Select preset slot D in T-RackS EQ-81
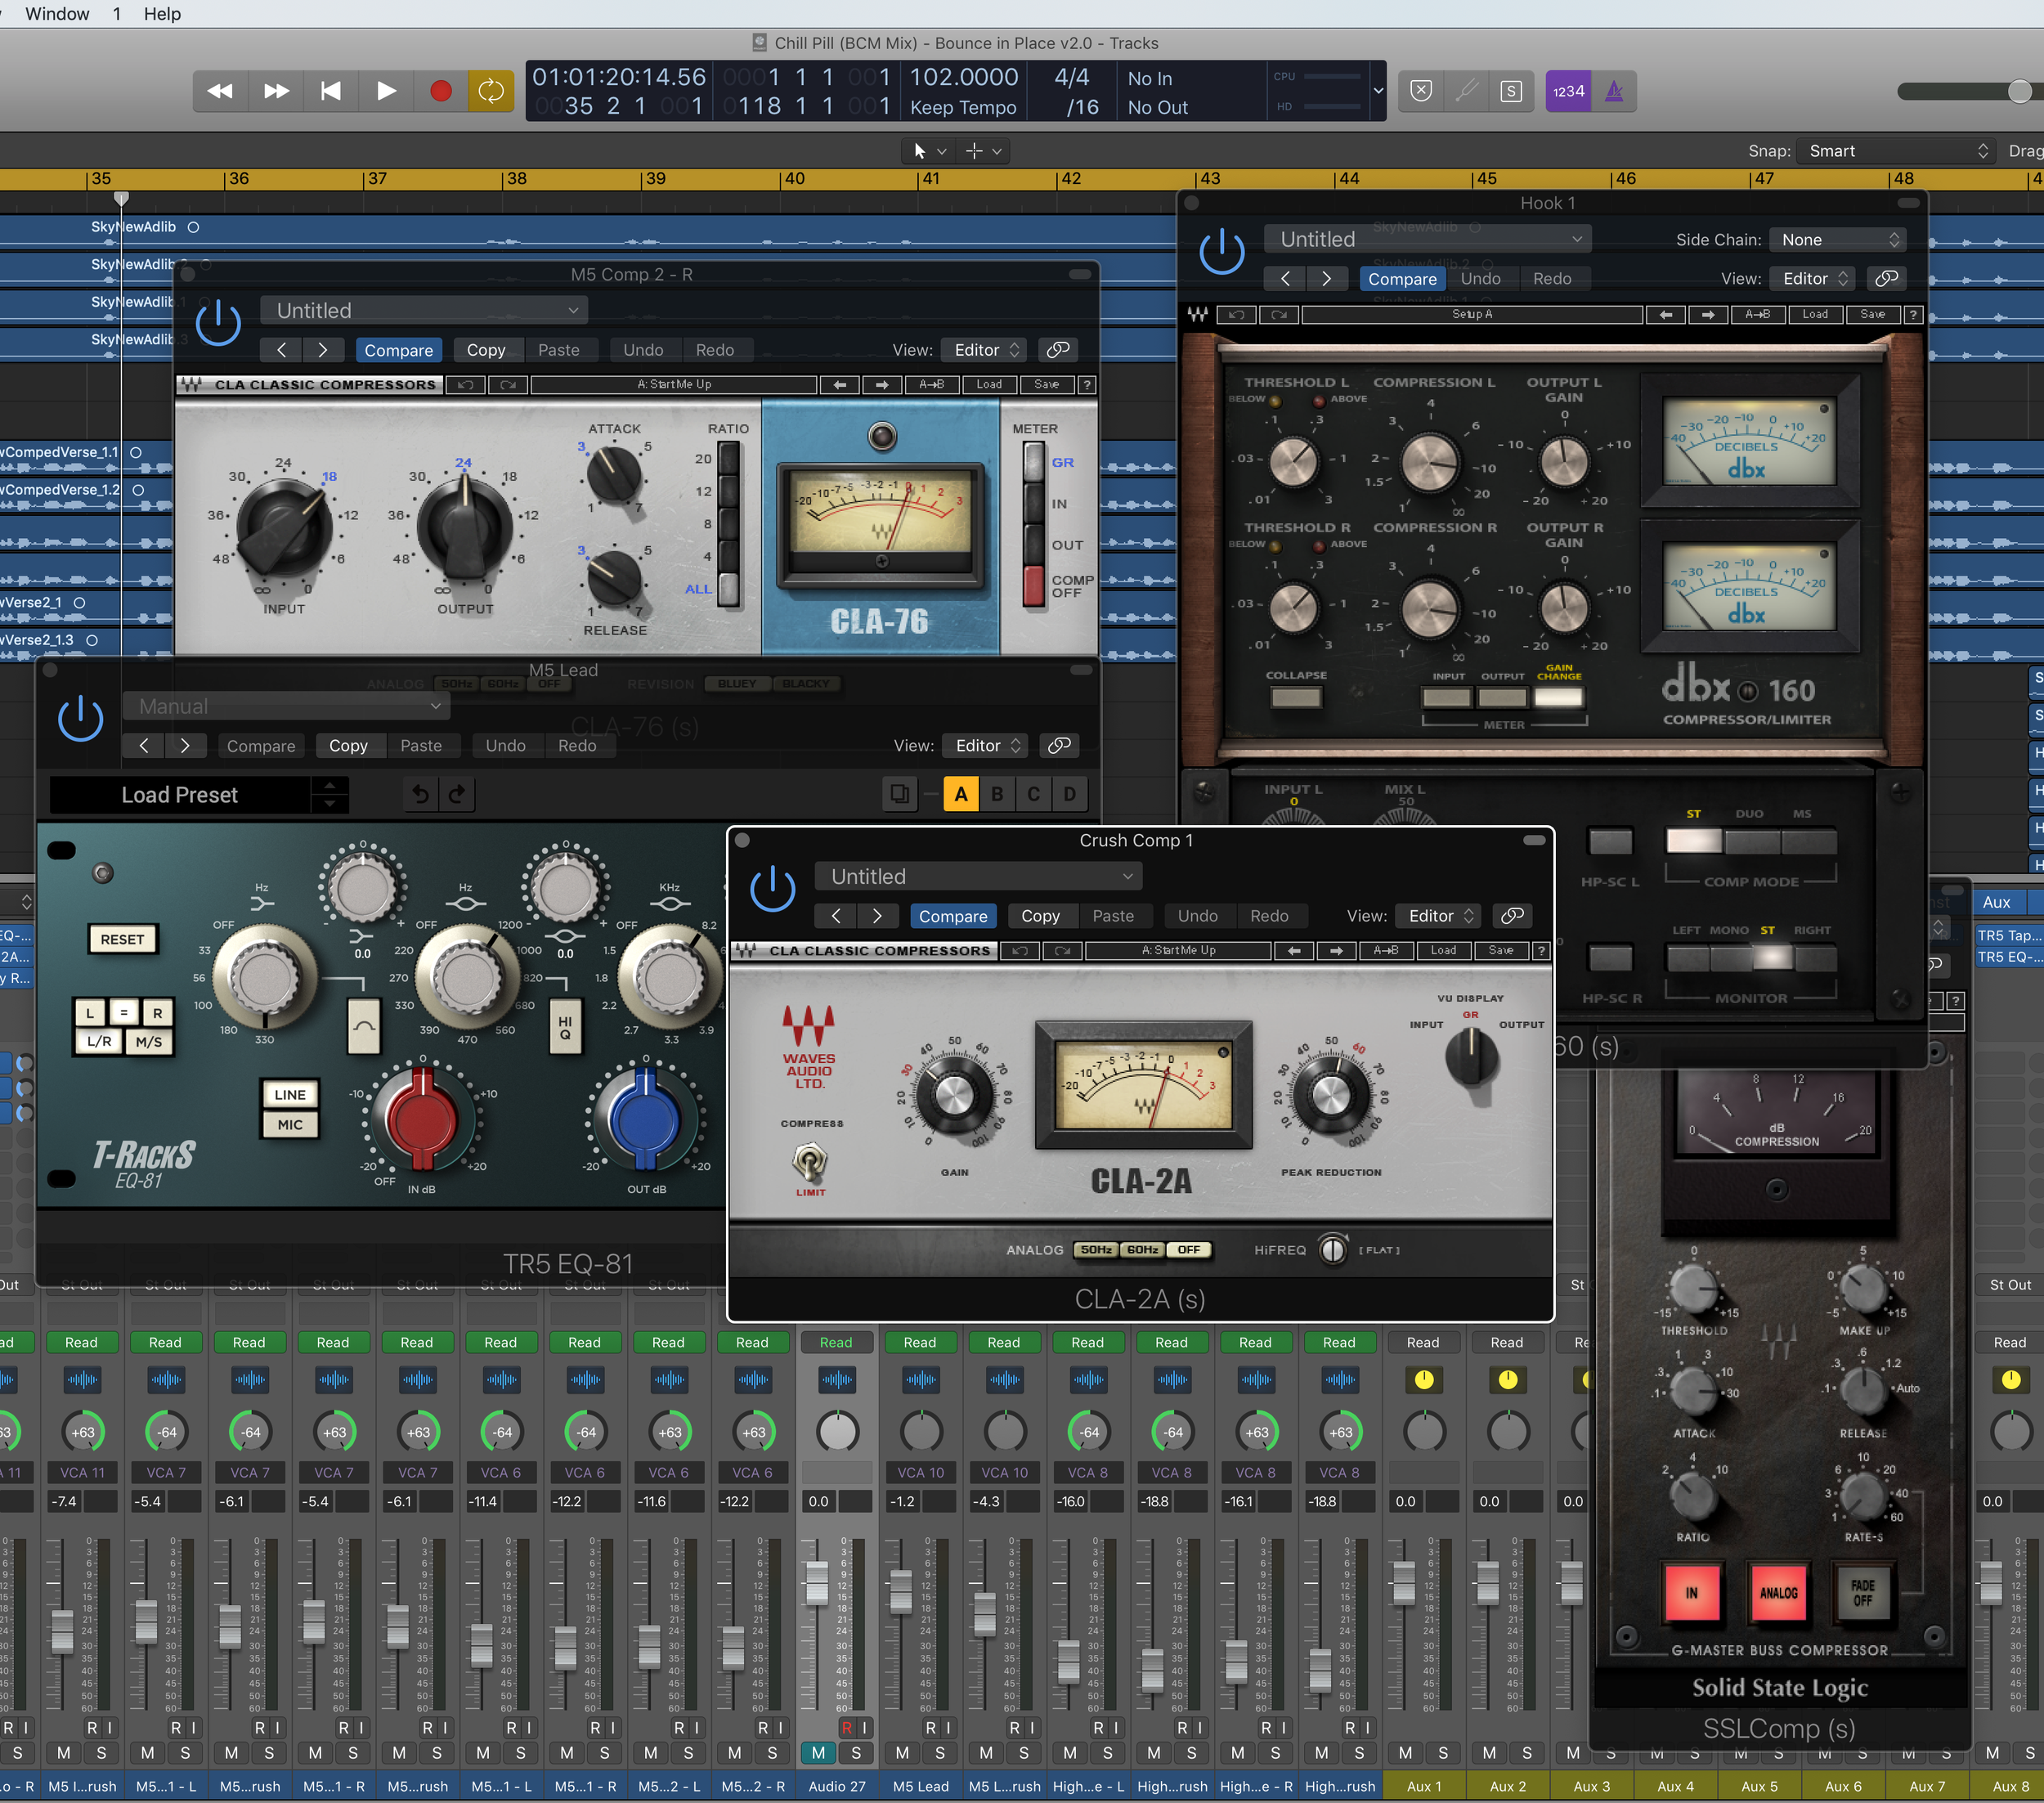2044x1803 pixels. pos(1070,795)
